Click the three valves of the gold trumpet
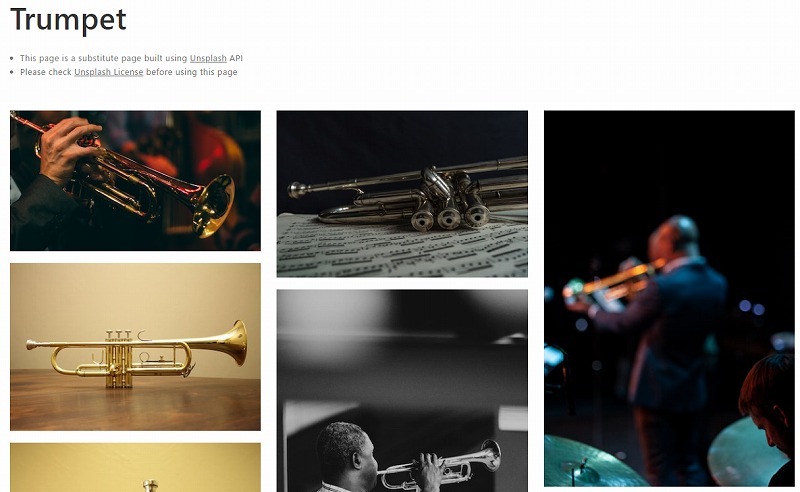This screenshot has width=800, height=492. [119, 359]
